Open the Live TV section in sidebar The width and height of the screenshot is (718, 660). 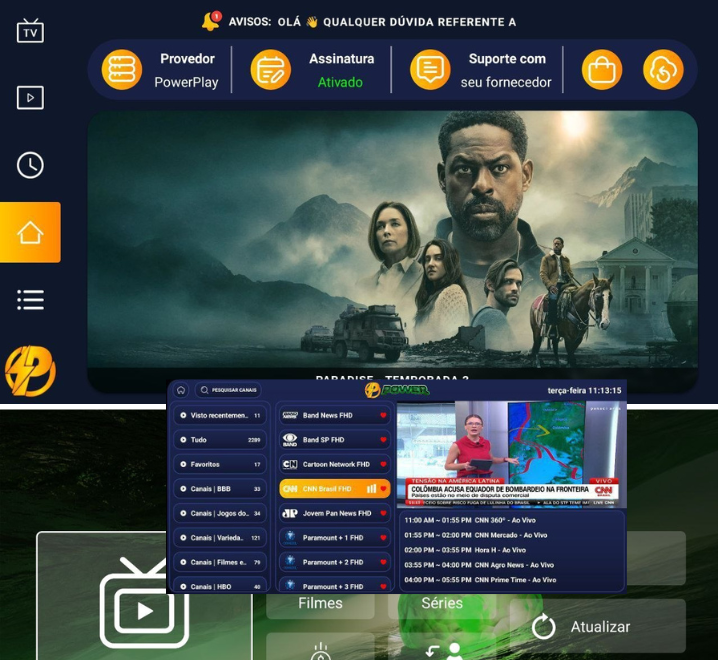[x=30, y=31]
